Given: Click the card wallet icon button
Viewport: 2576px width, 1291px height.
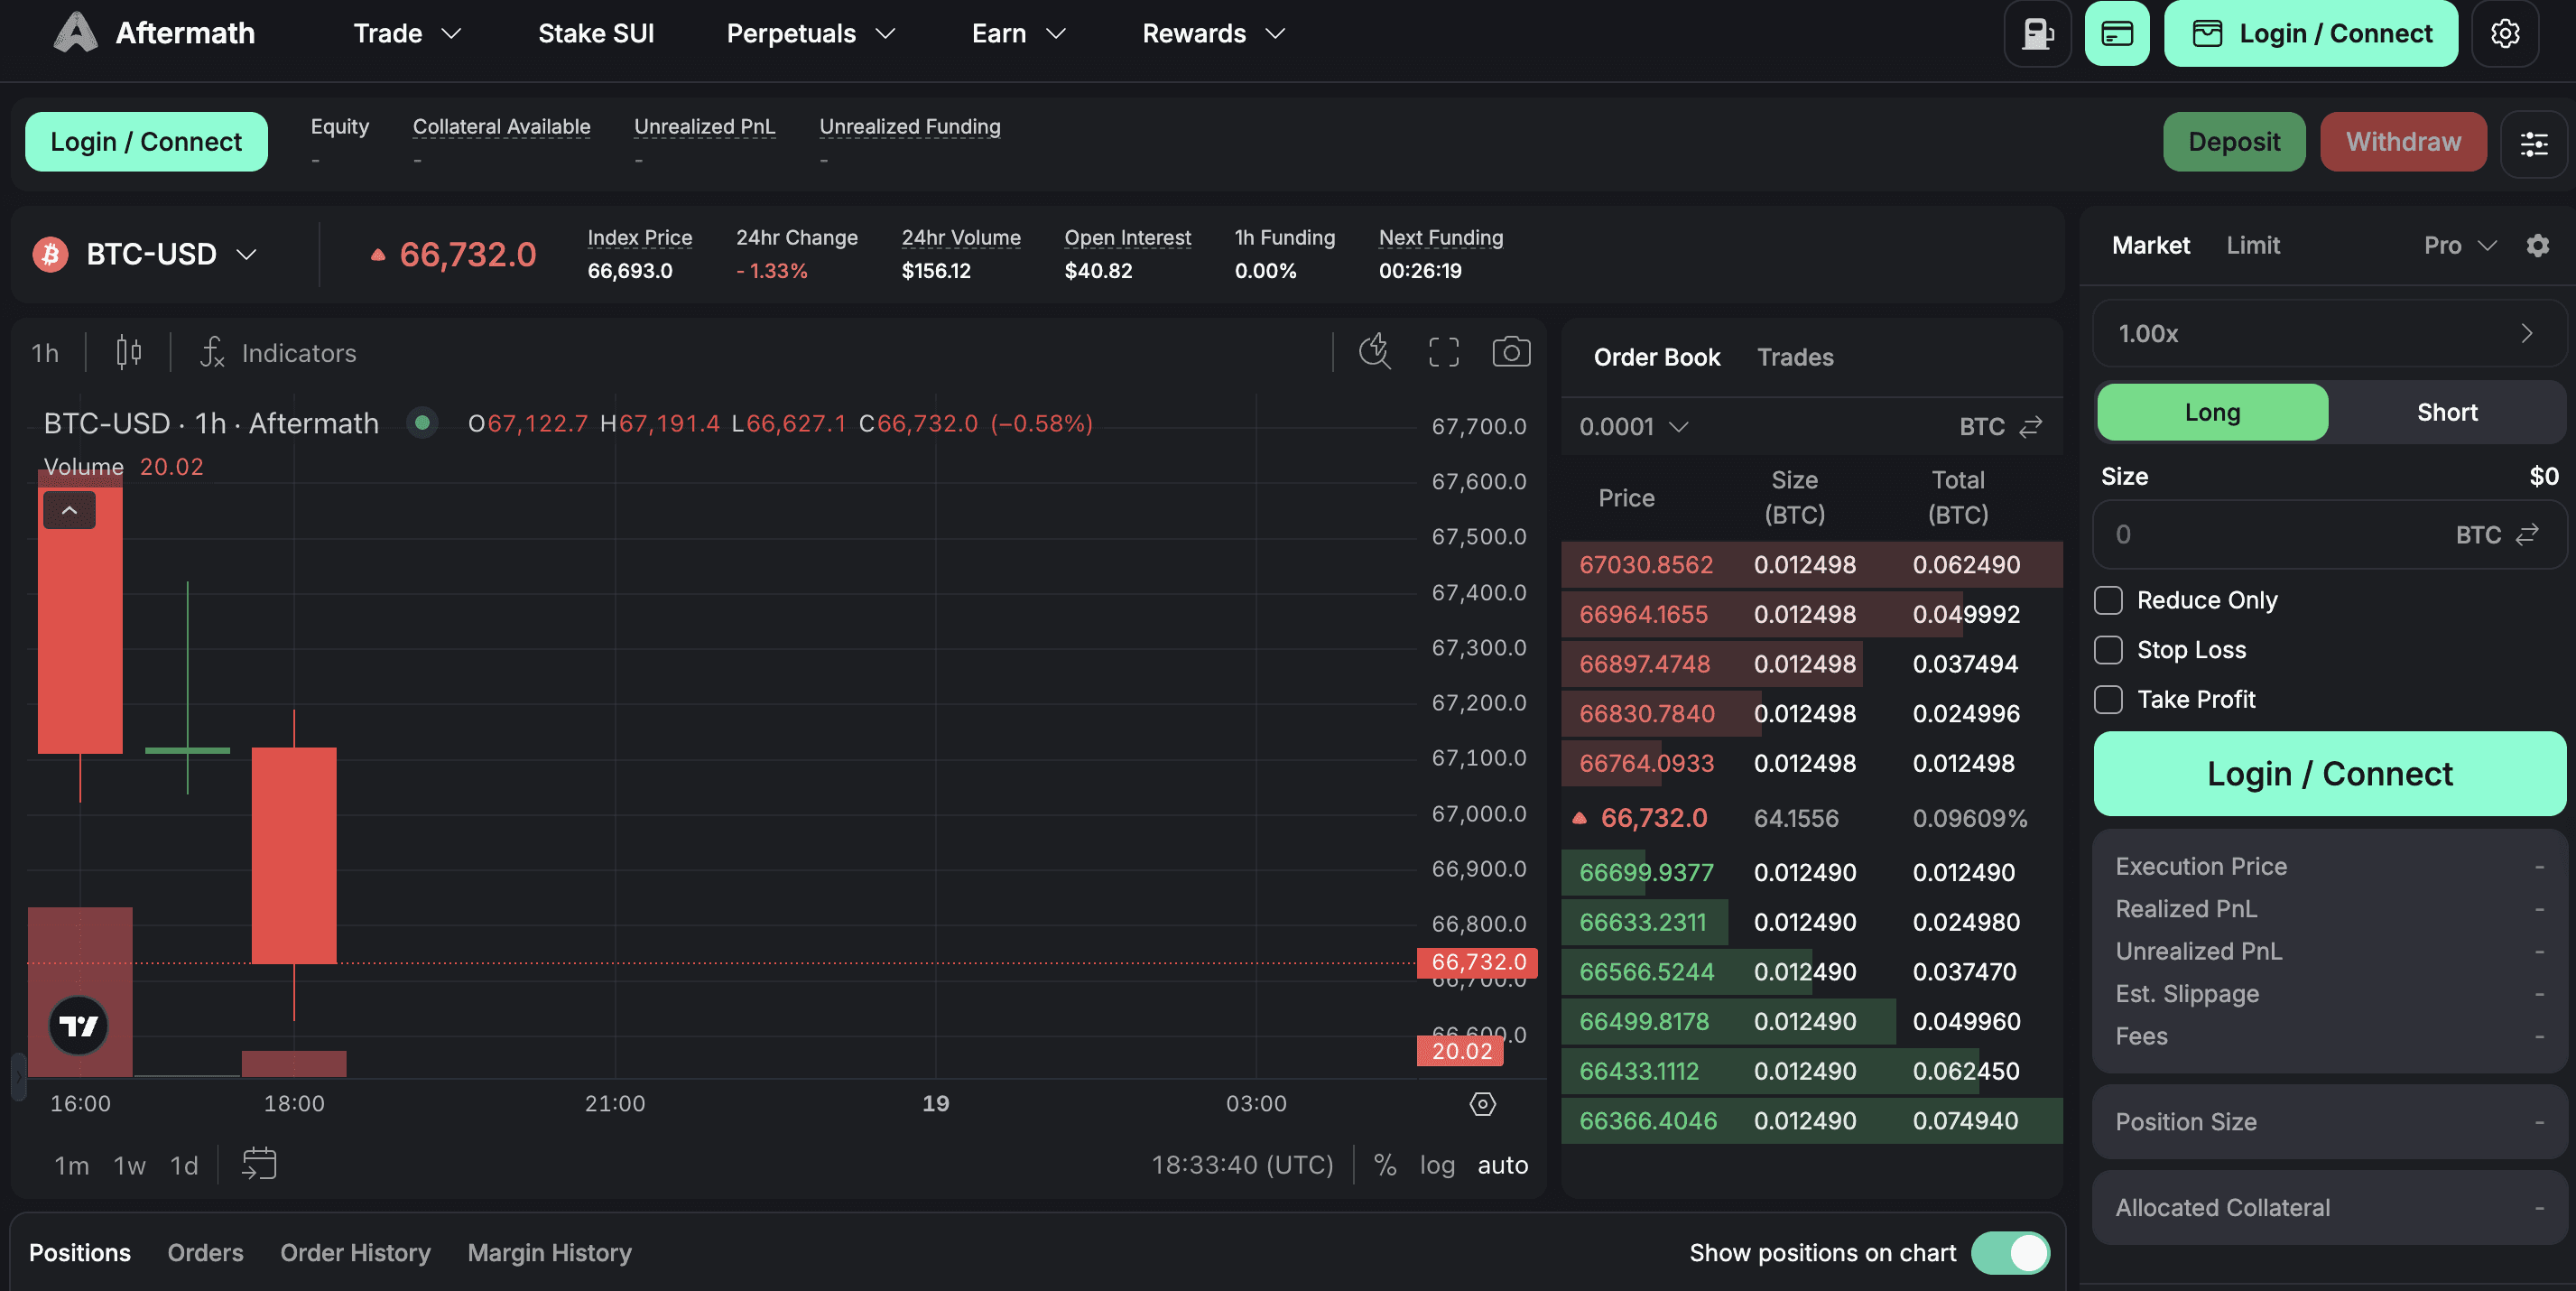Looking at the screenshot, I should coord(2117,34).
